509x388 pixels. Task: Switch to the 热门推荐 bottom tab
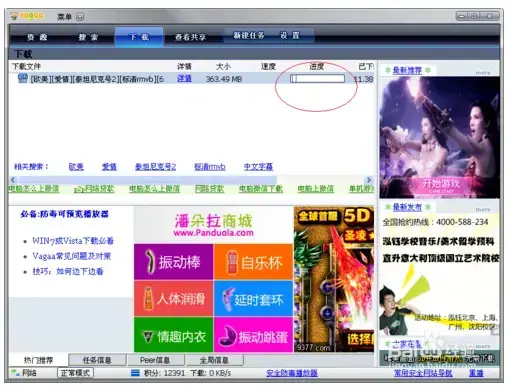pos(39,360)
